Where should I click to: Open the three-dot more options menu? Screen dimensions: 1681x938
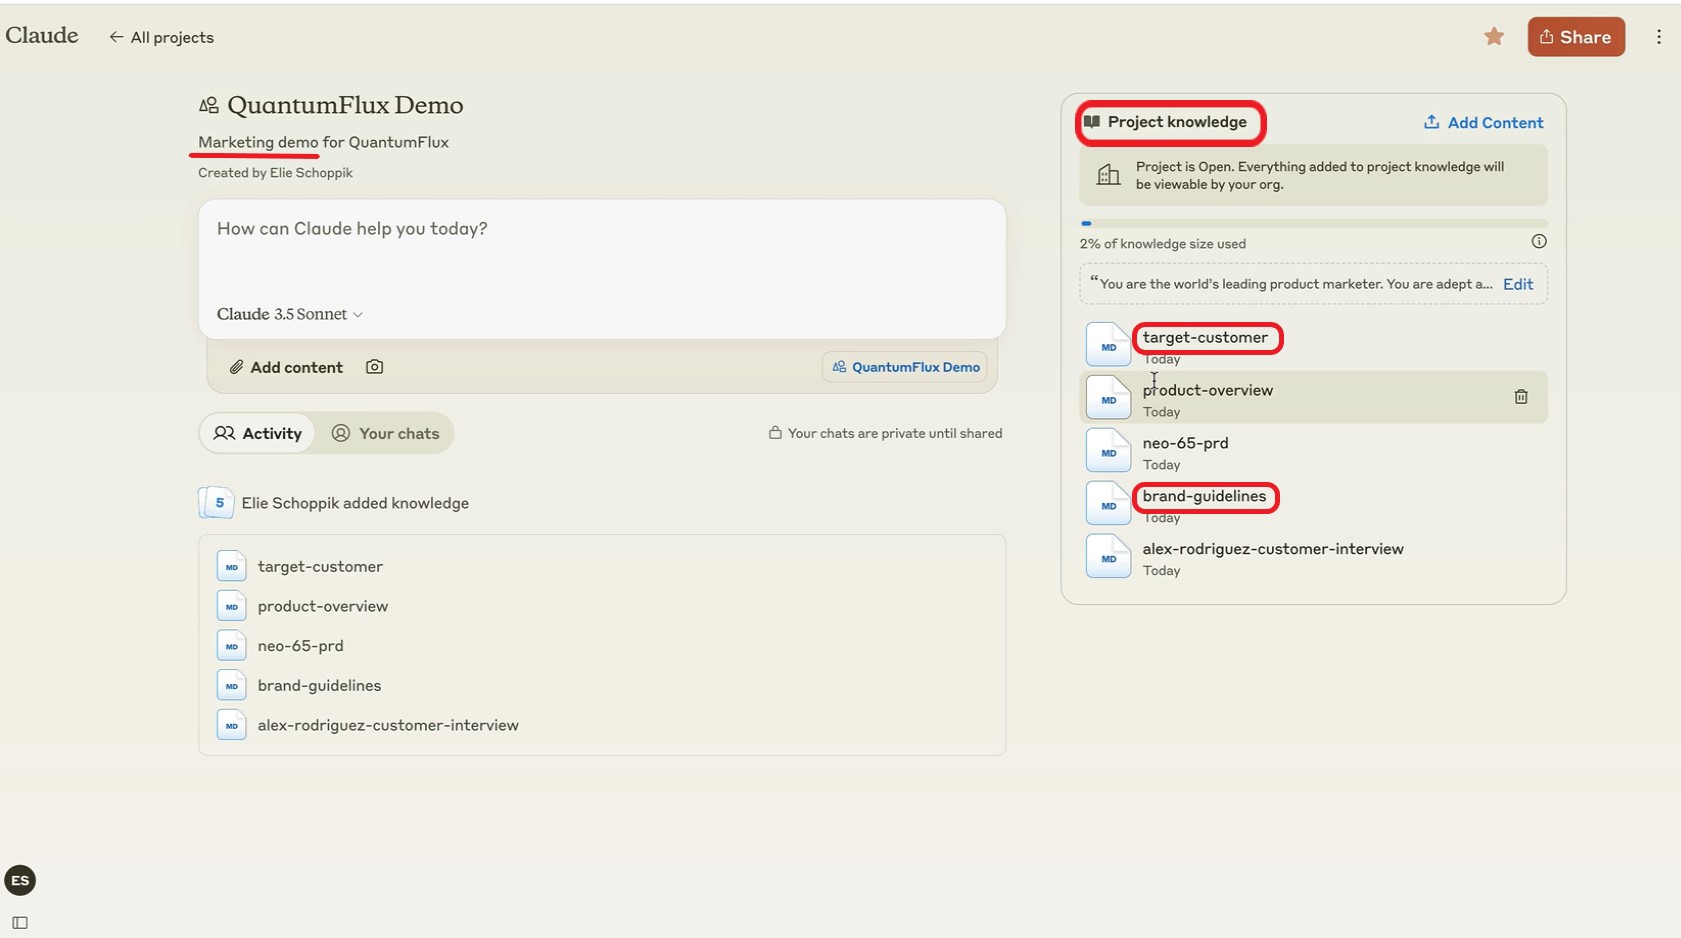[x=1658, y=37]
